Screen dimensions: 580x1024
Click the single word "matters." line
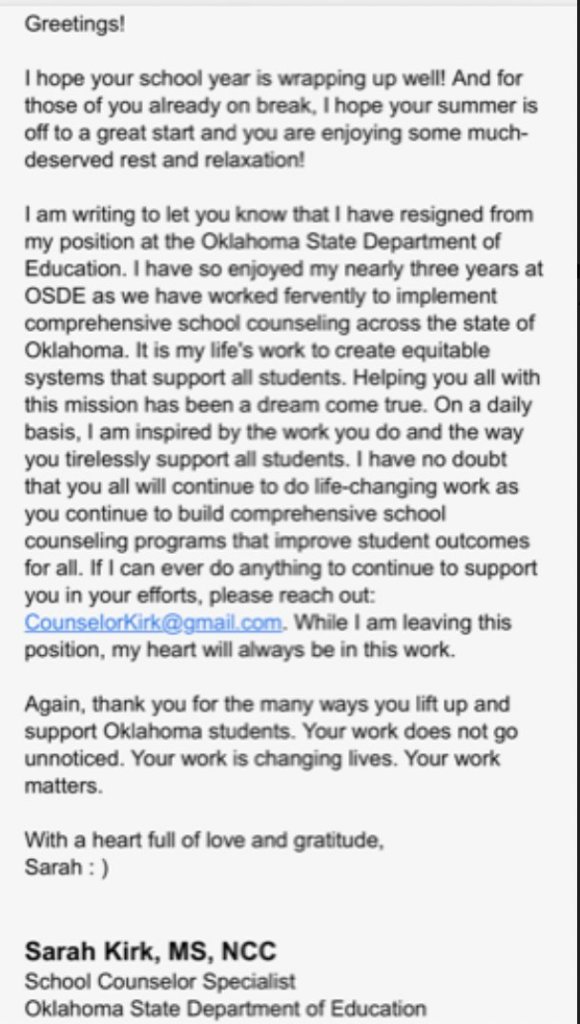click(x=63, y=786)
